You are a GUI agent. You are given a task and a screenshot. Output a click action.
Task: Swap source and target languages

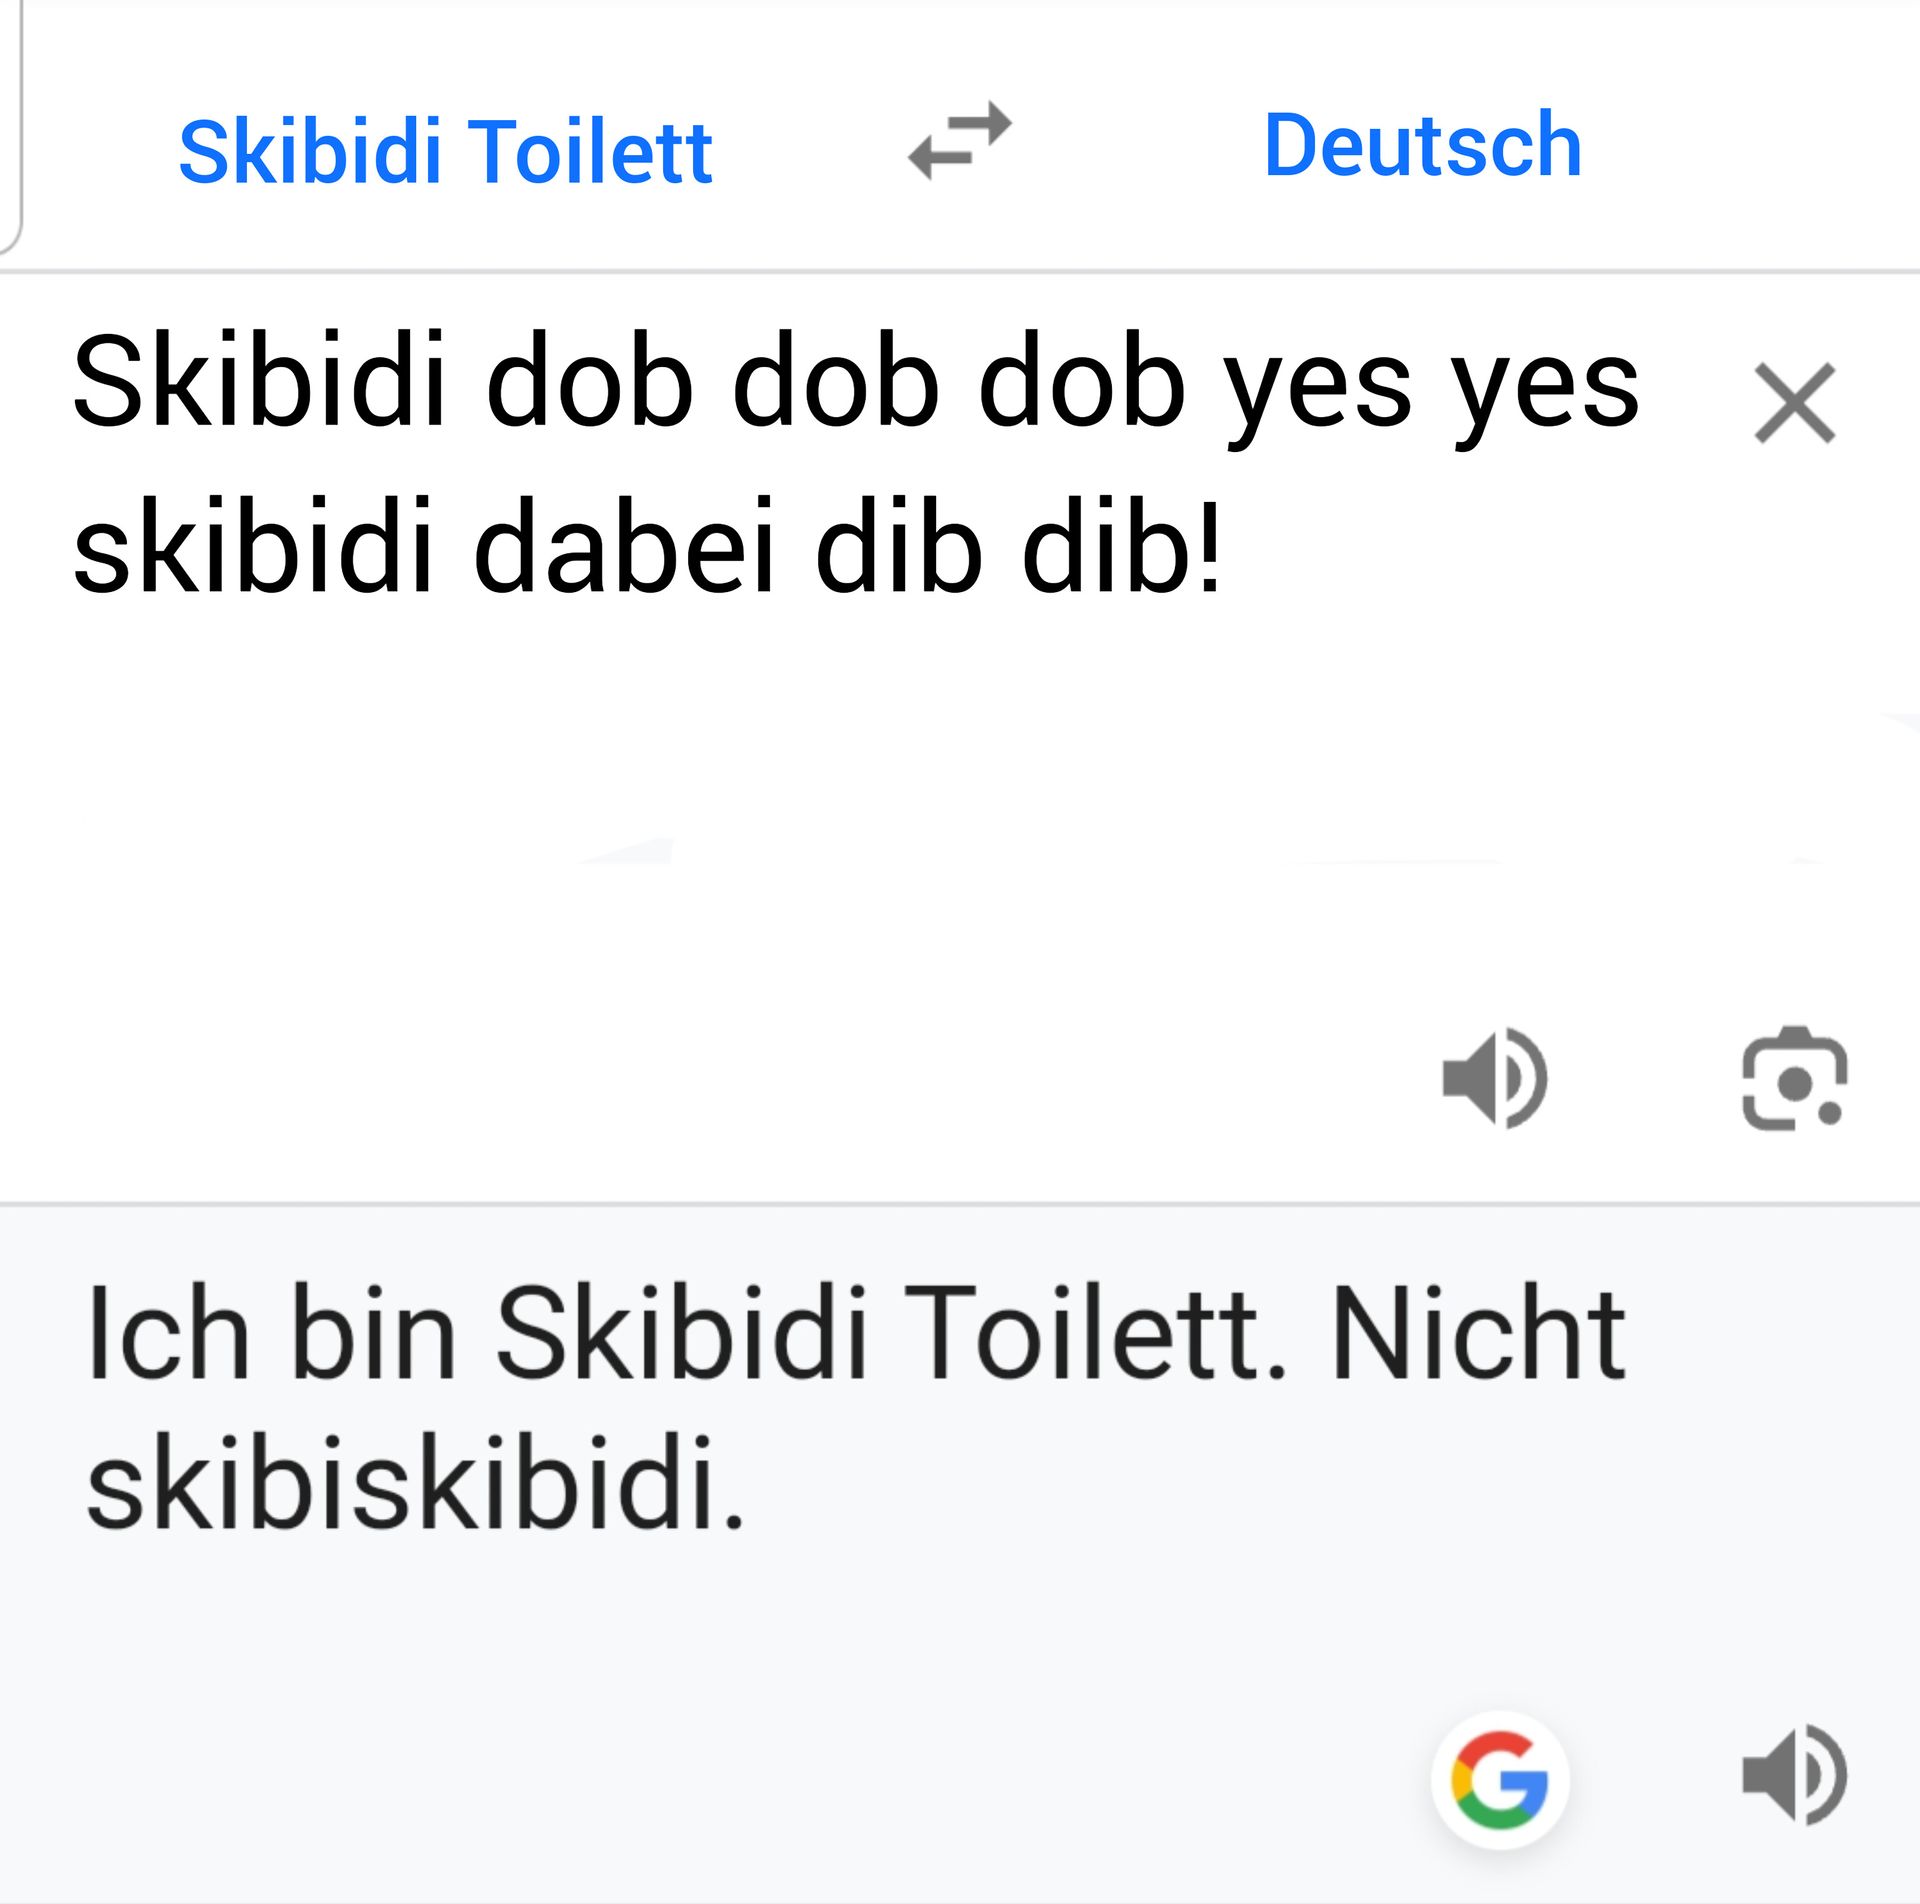[959, 142]
